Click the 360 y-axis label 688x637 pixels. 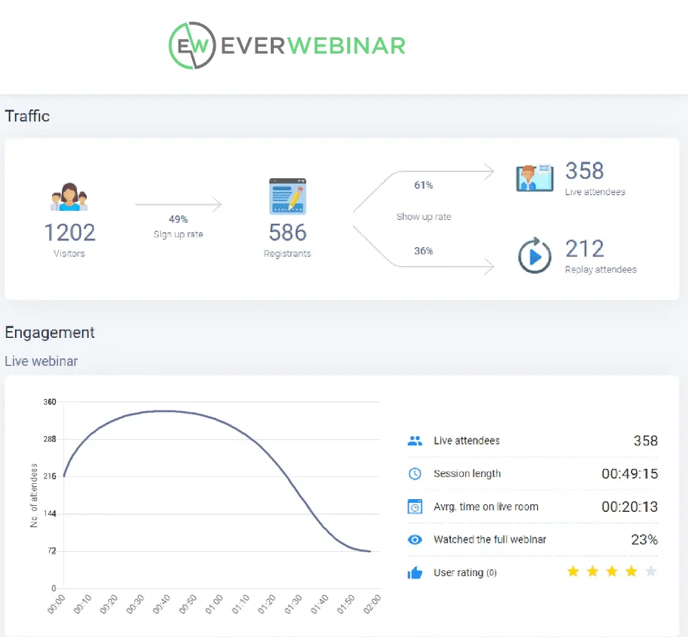(50, 402)
